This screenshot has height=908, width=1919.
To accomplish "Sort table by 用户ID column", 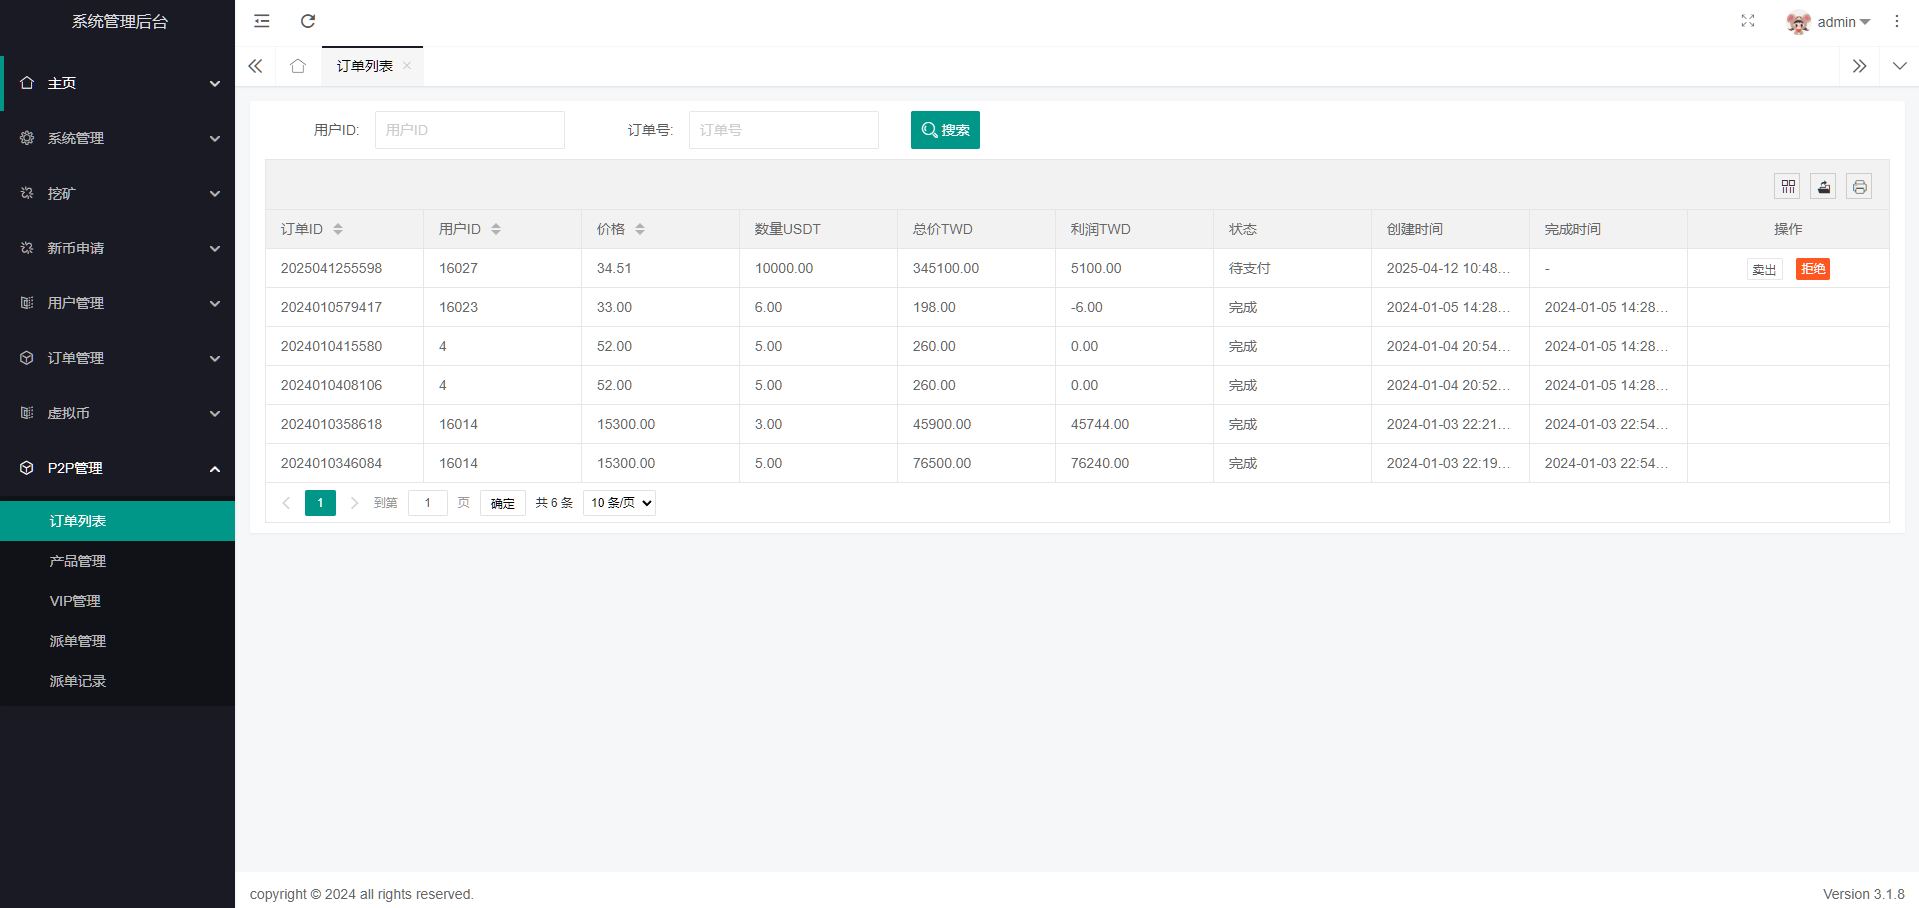I will 496,229.
